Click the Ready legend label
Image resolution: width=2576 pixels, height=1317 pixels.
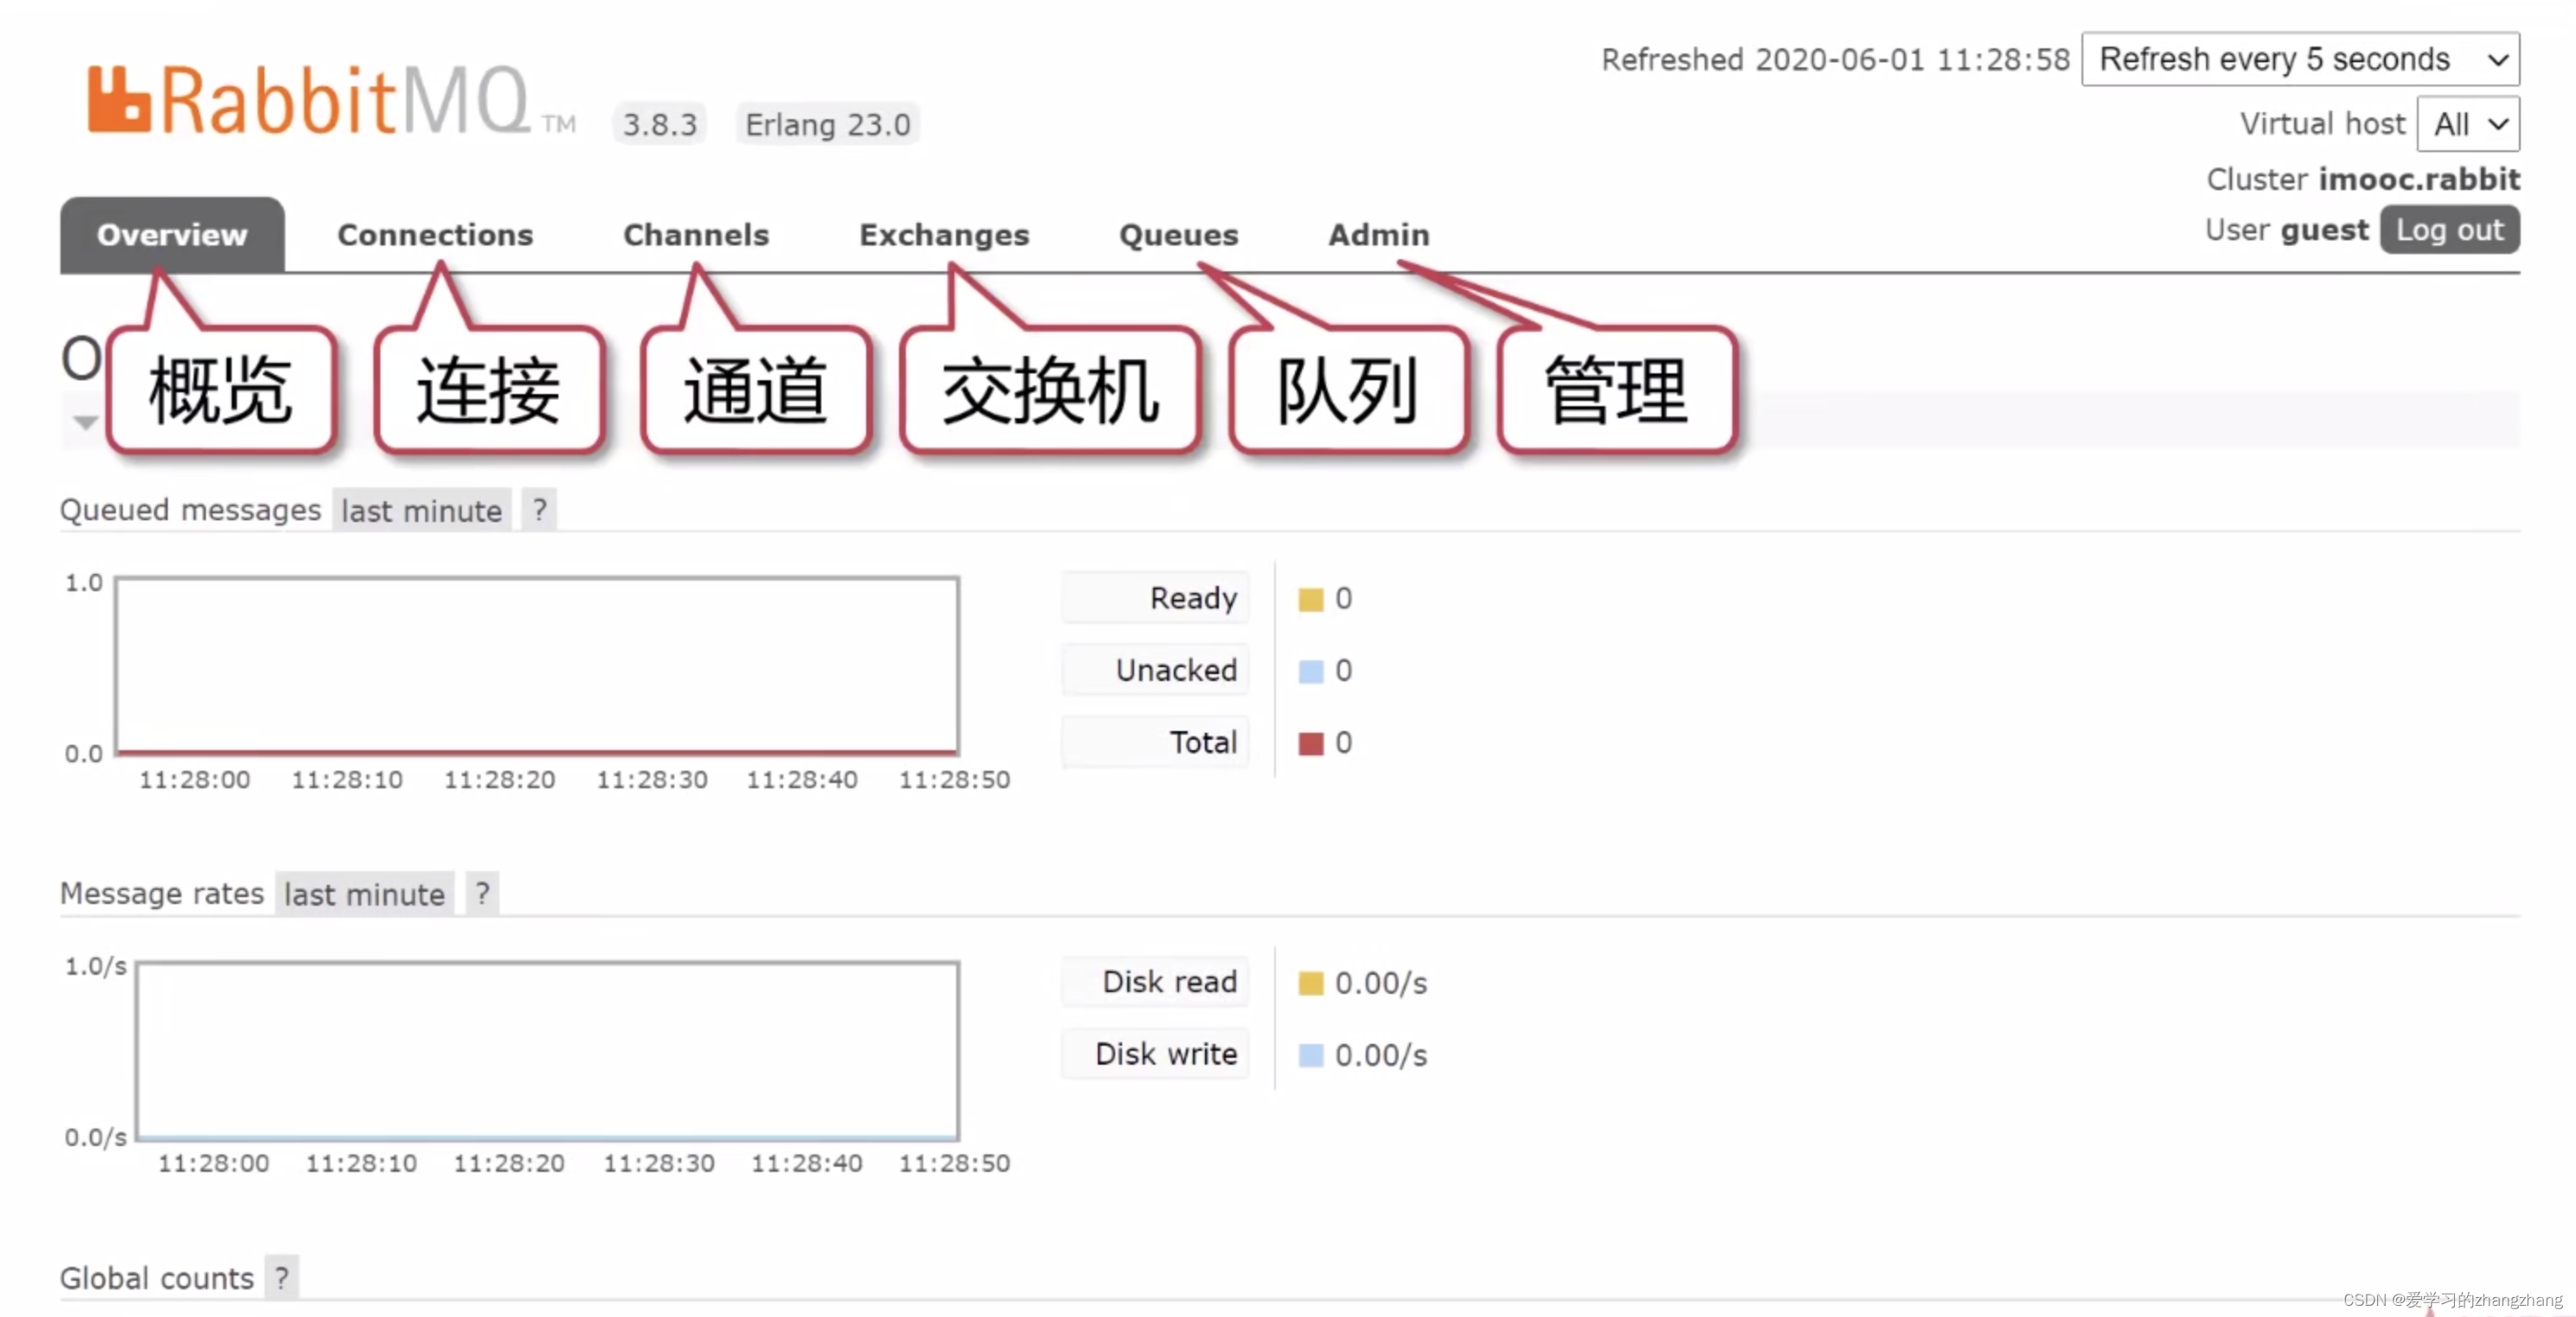pyautogui.click(x=1156, y=598)
